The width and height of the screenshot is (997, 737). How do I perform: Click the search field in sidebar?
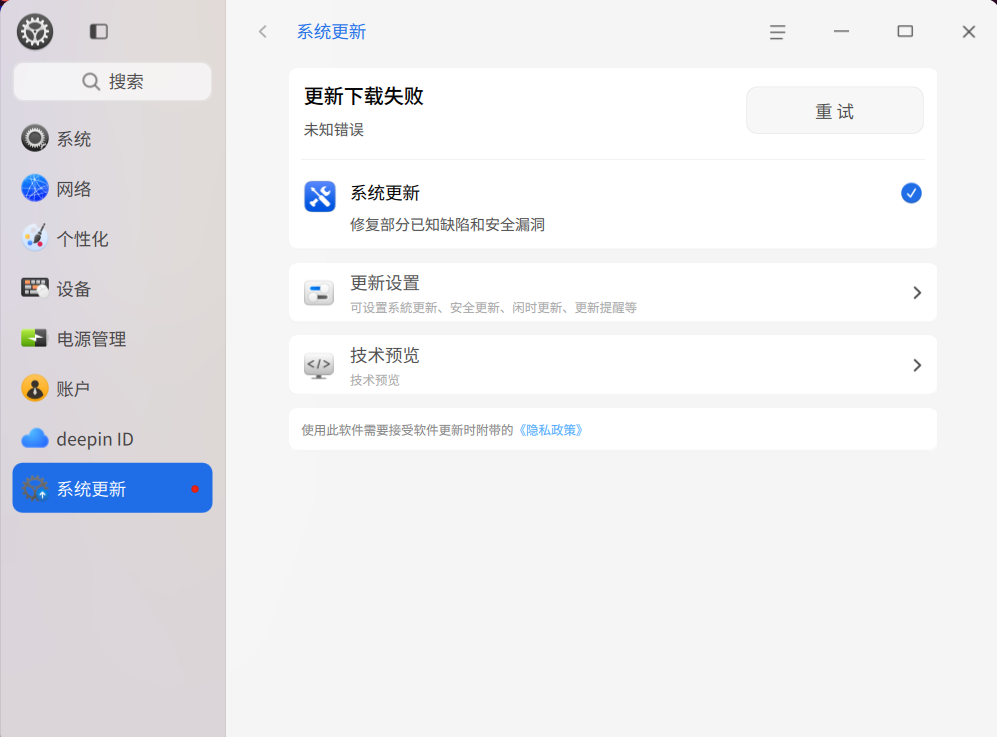(x=113, y=81)
